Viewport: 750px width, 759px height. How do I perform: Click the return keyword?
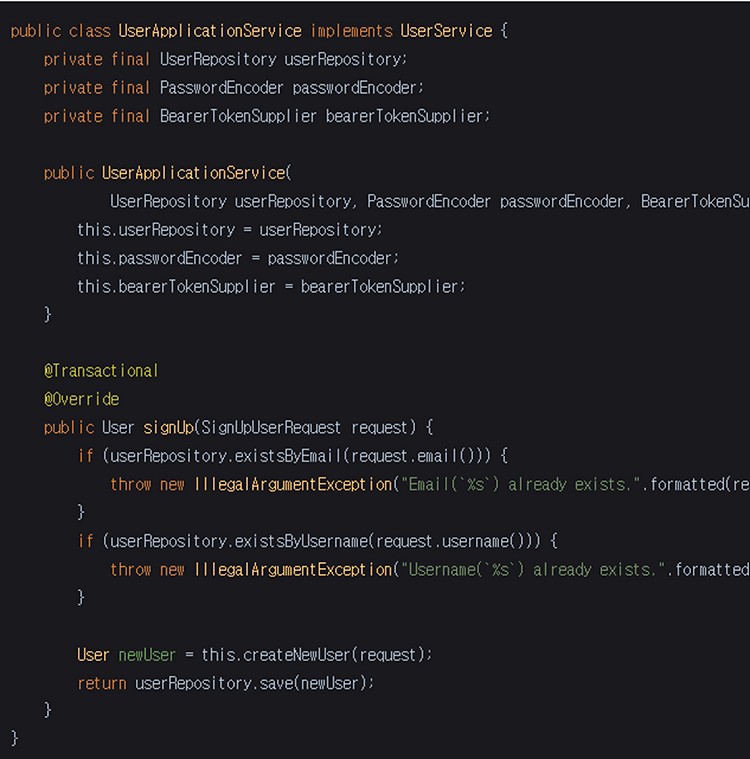[x=102, y=683]
